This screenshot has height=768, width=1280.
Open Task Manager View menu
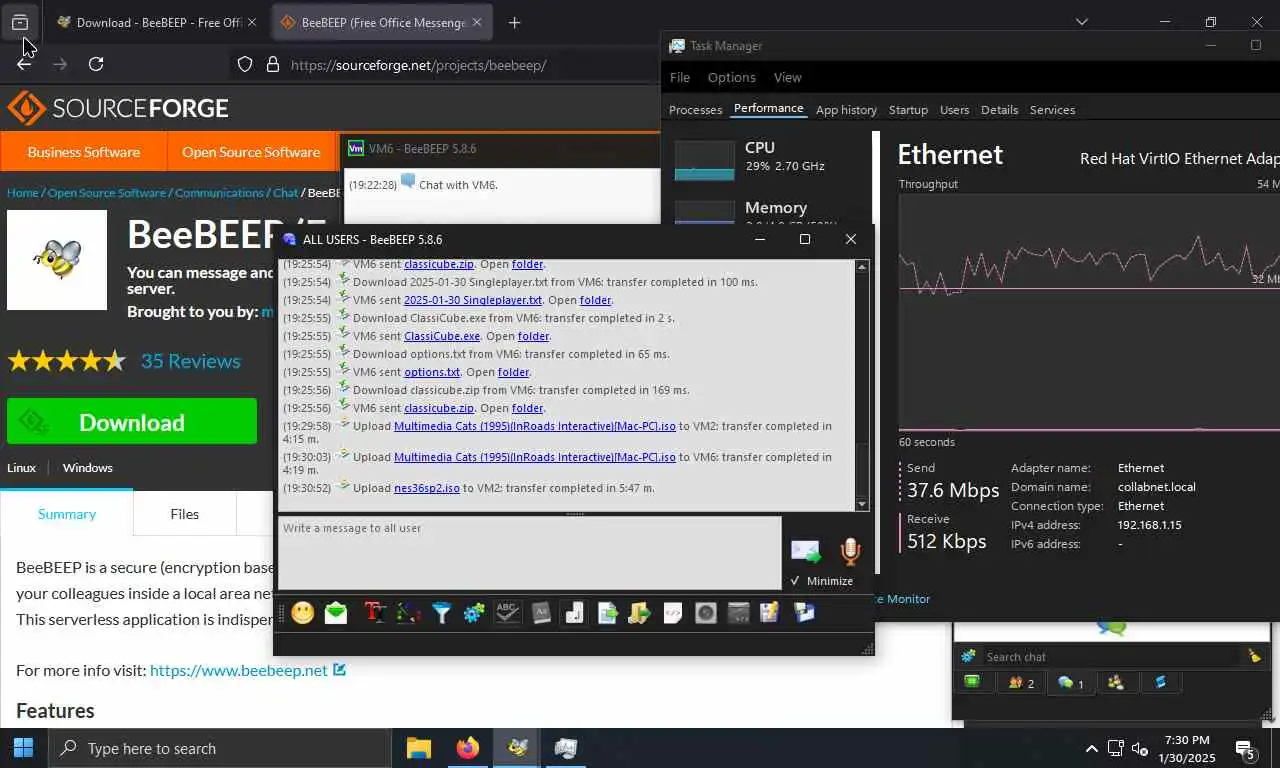[788, 77]
